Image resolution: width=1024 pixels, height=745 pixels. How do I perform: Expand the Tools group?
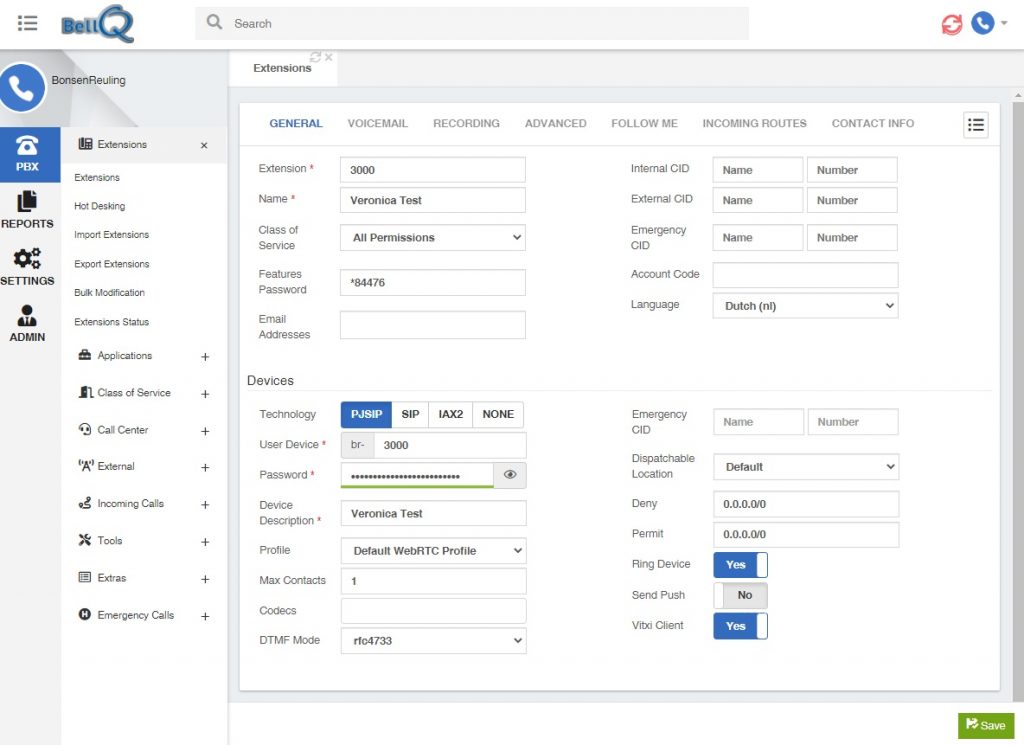[205, 542]
